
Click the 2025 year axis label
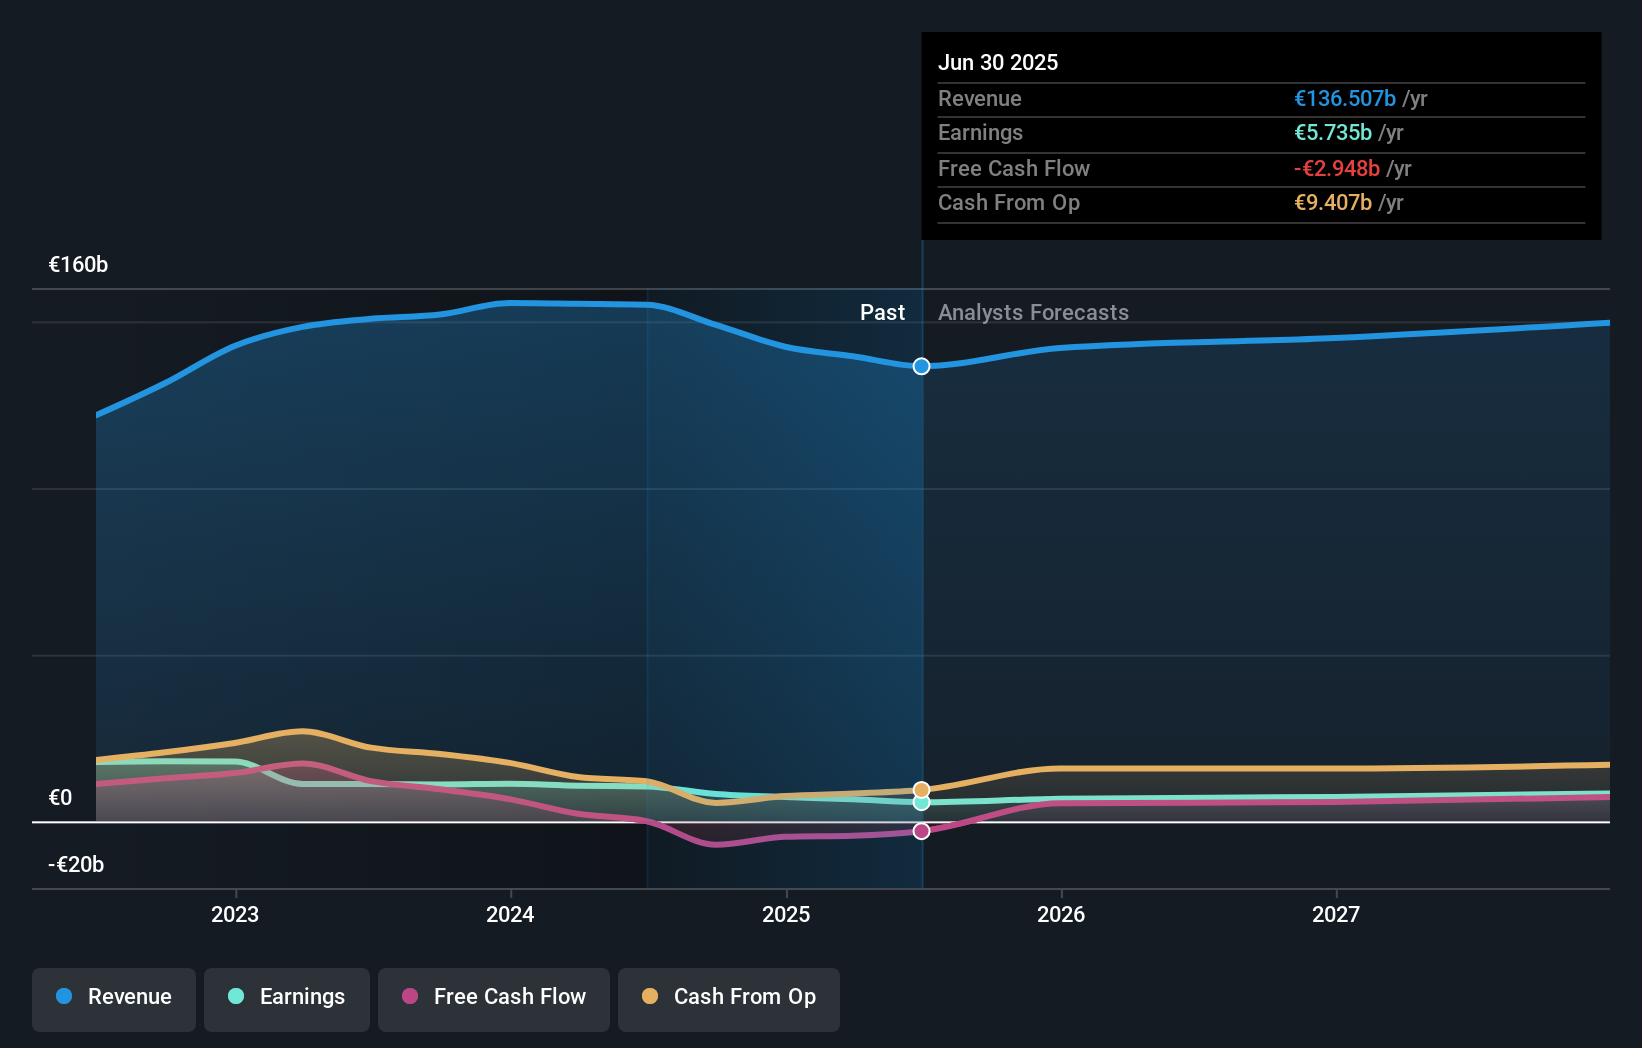coord(787,913)
